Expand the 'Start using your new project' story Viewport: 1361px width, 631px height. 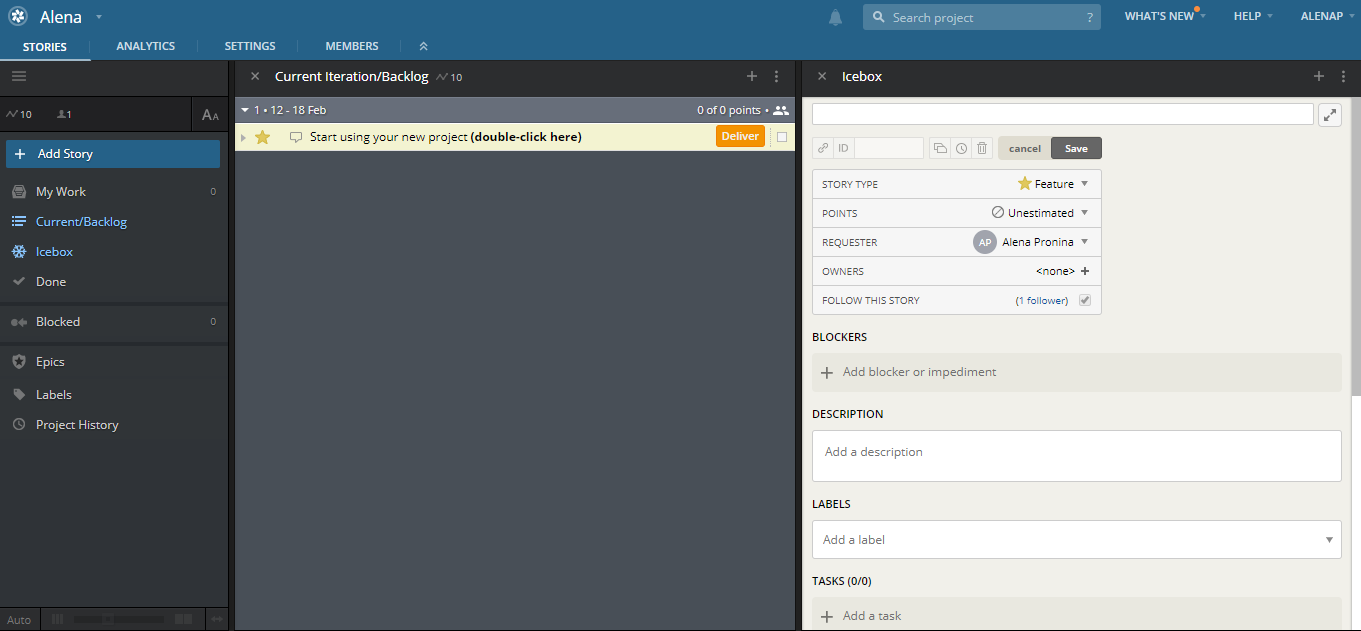(243, 137)
